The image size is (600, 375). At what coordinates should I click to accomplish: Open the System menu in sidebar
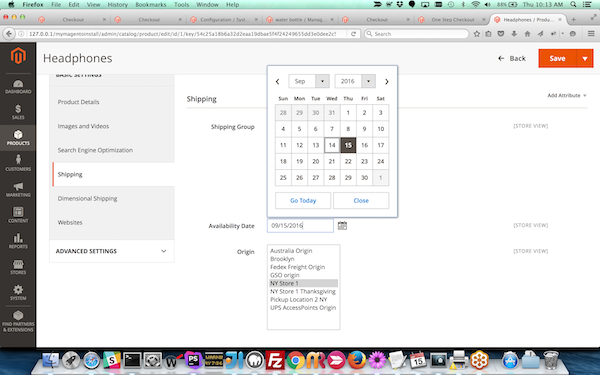pos(18,293)
